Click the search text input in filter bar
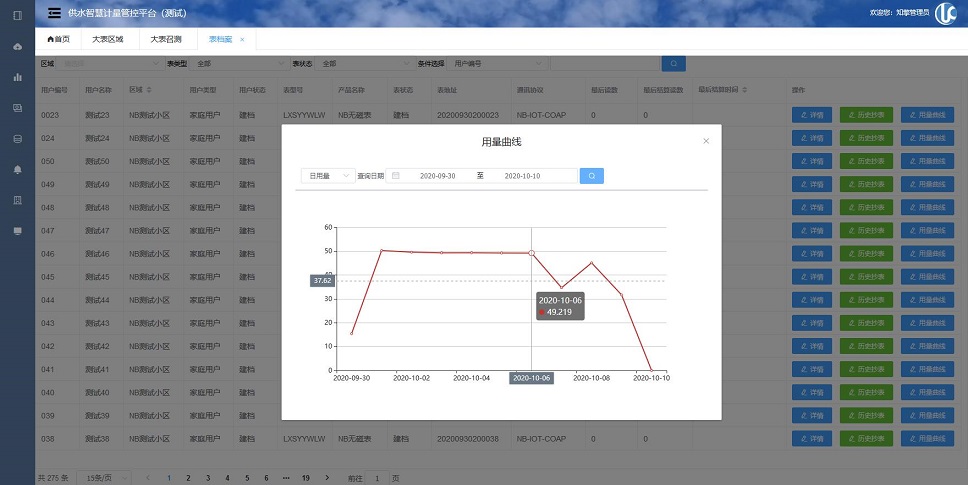This screenshot has height=485, width=968. click(605, 64)
